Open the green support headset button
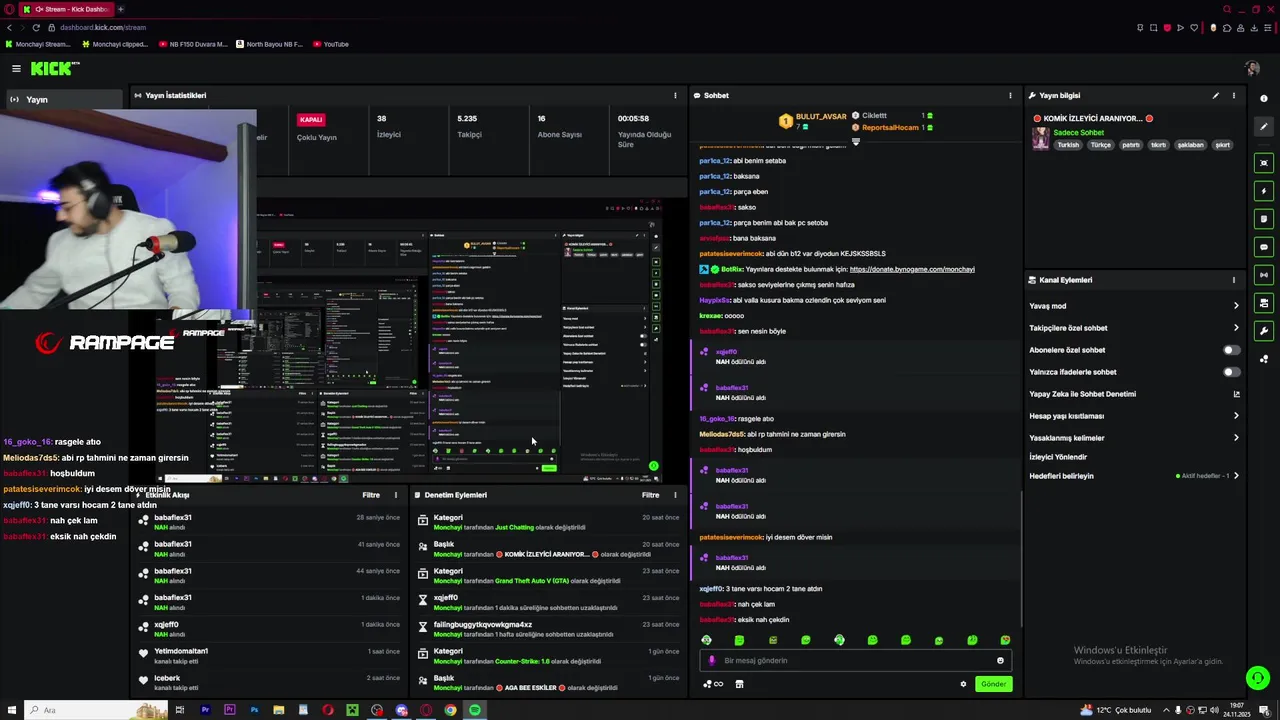 click(x=1258, y=678)
